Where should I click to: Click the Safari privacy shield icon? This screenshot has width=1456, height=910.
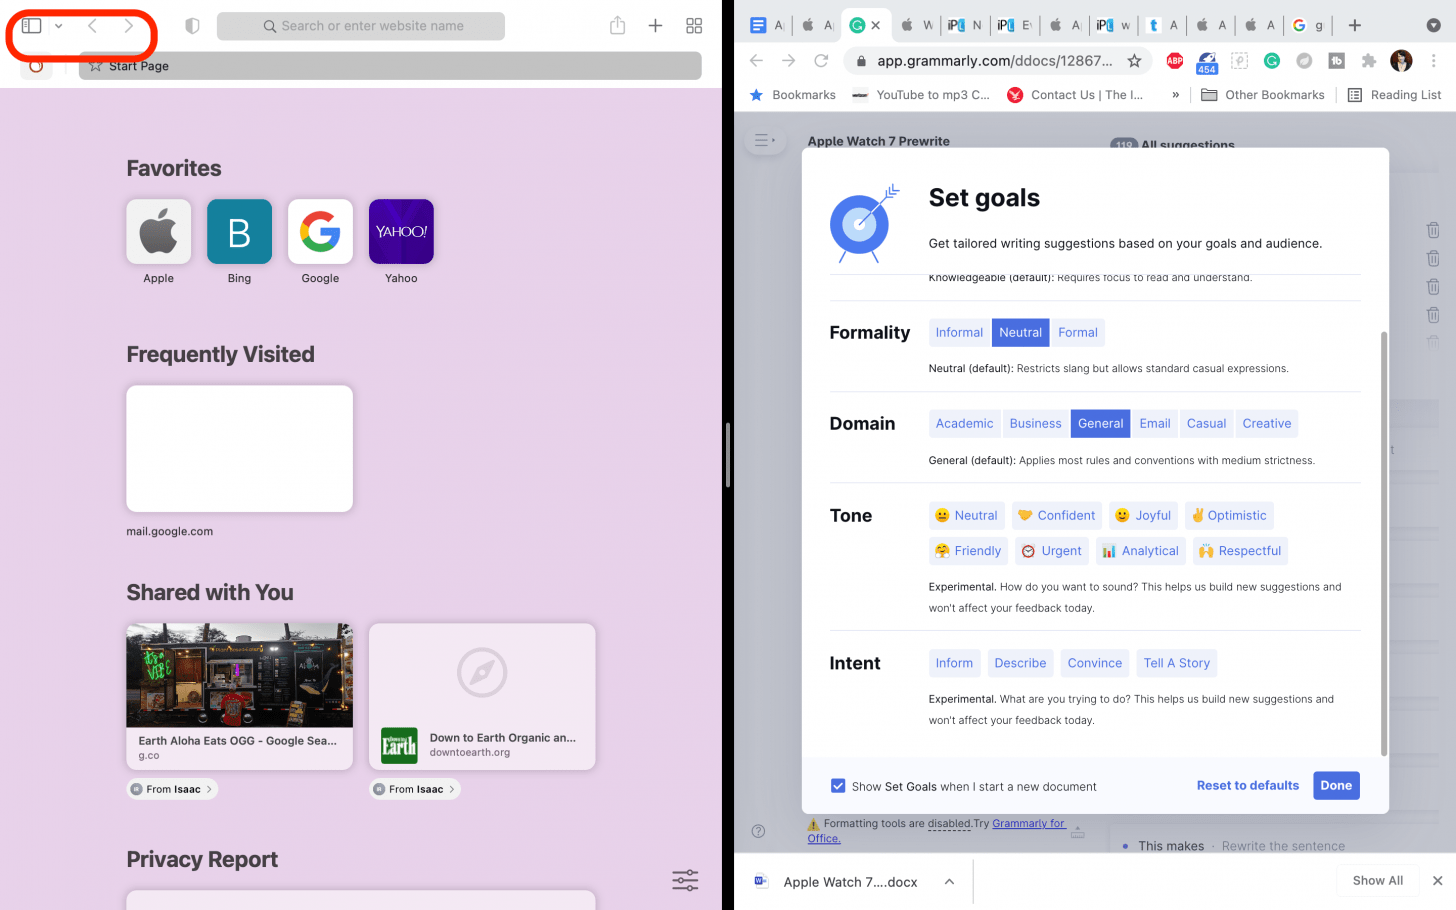tap(193, 26)
